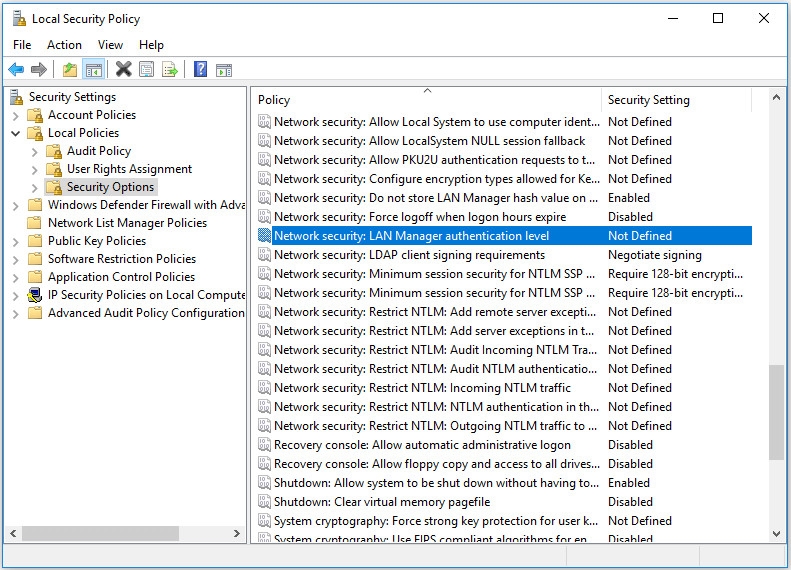Open the File menu
The height and width of the screenshot is (570, 791).
22,45
